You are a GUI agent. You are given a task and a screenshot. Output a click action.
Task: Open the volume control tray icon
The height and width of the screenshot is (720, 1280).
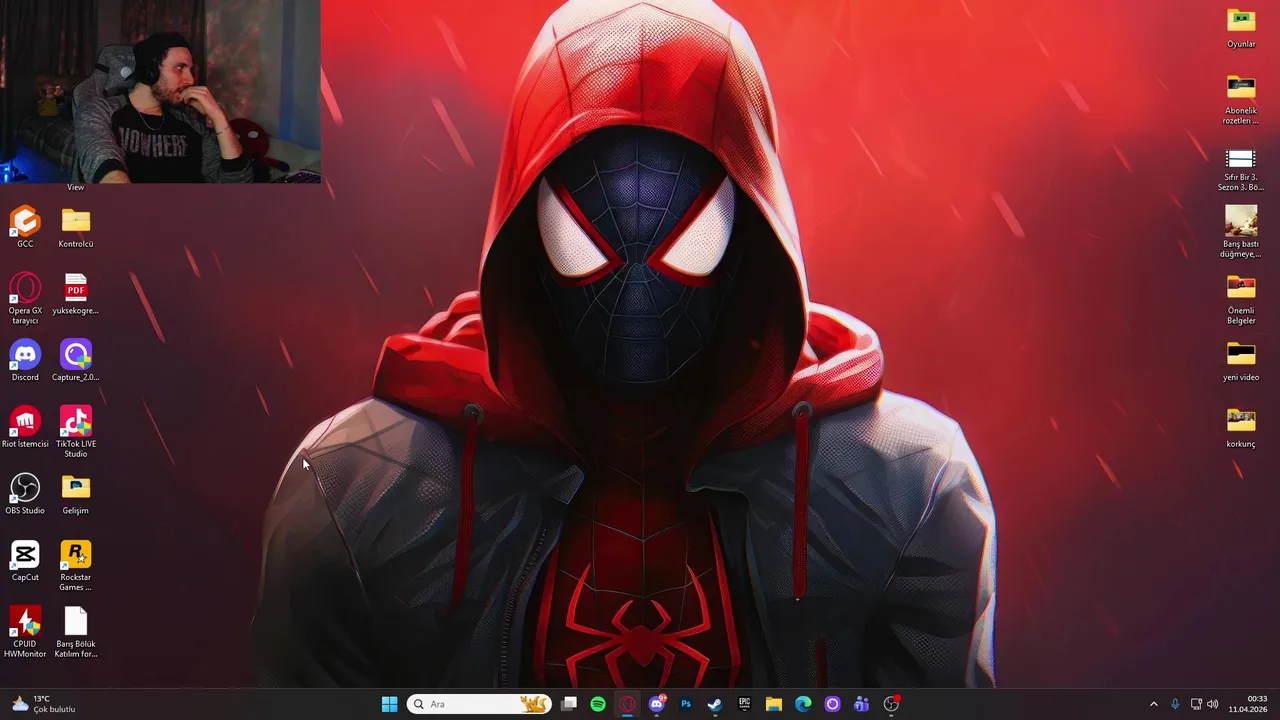[1213, 704]
